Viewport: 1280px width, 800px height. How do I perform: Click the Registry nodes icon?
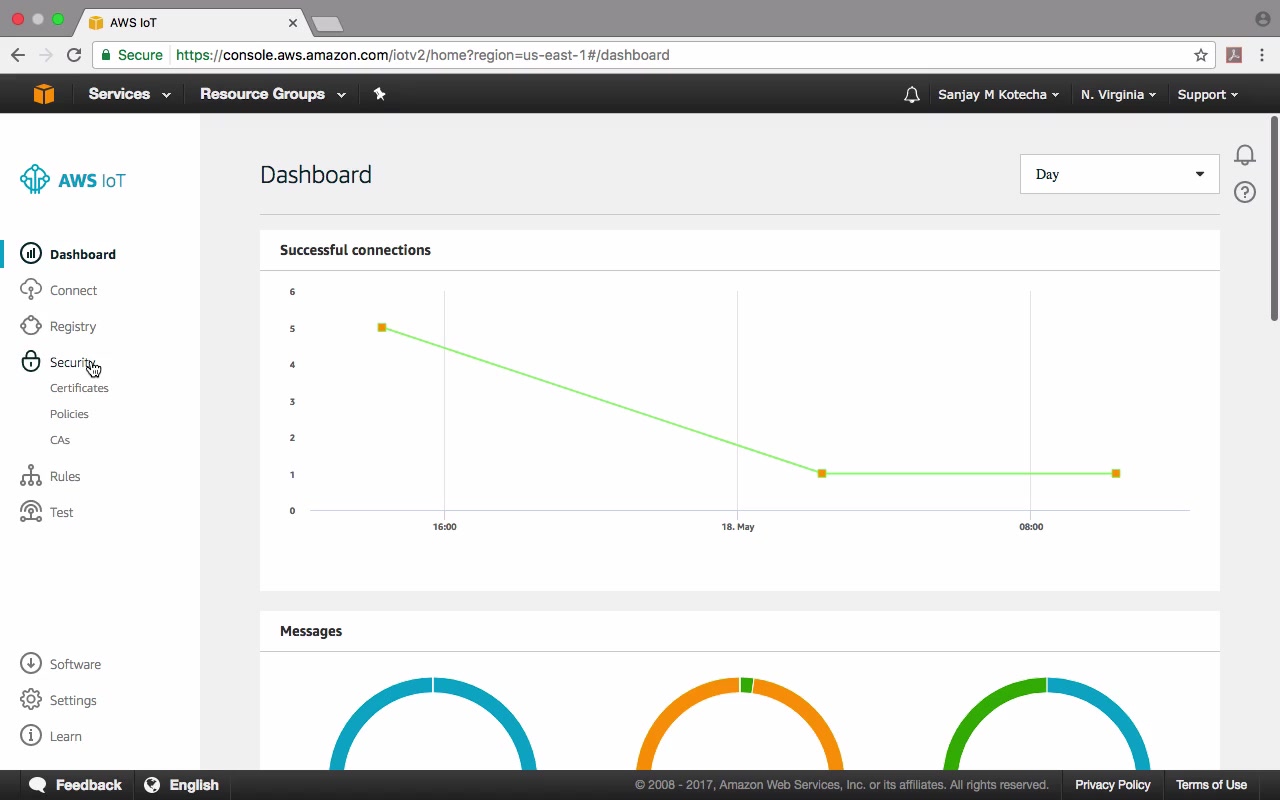pyautogui.click(x=31, y=326)
